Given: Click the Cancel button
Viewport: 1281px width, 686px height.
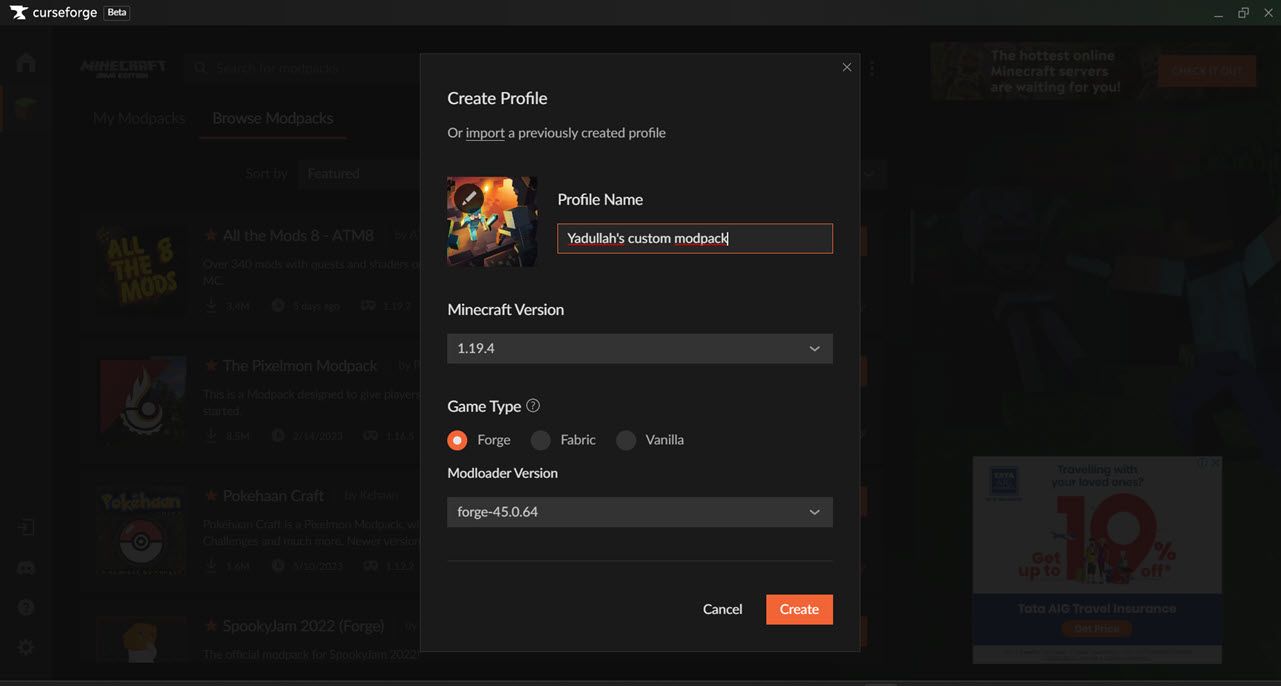Looking at the screenshot, I should click(x=722, y=609).
